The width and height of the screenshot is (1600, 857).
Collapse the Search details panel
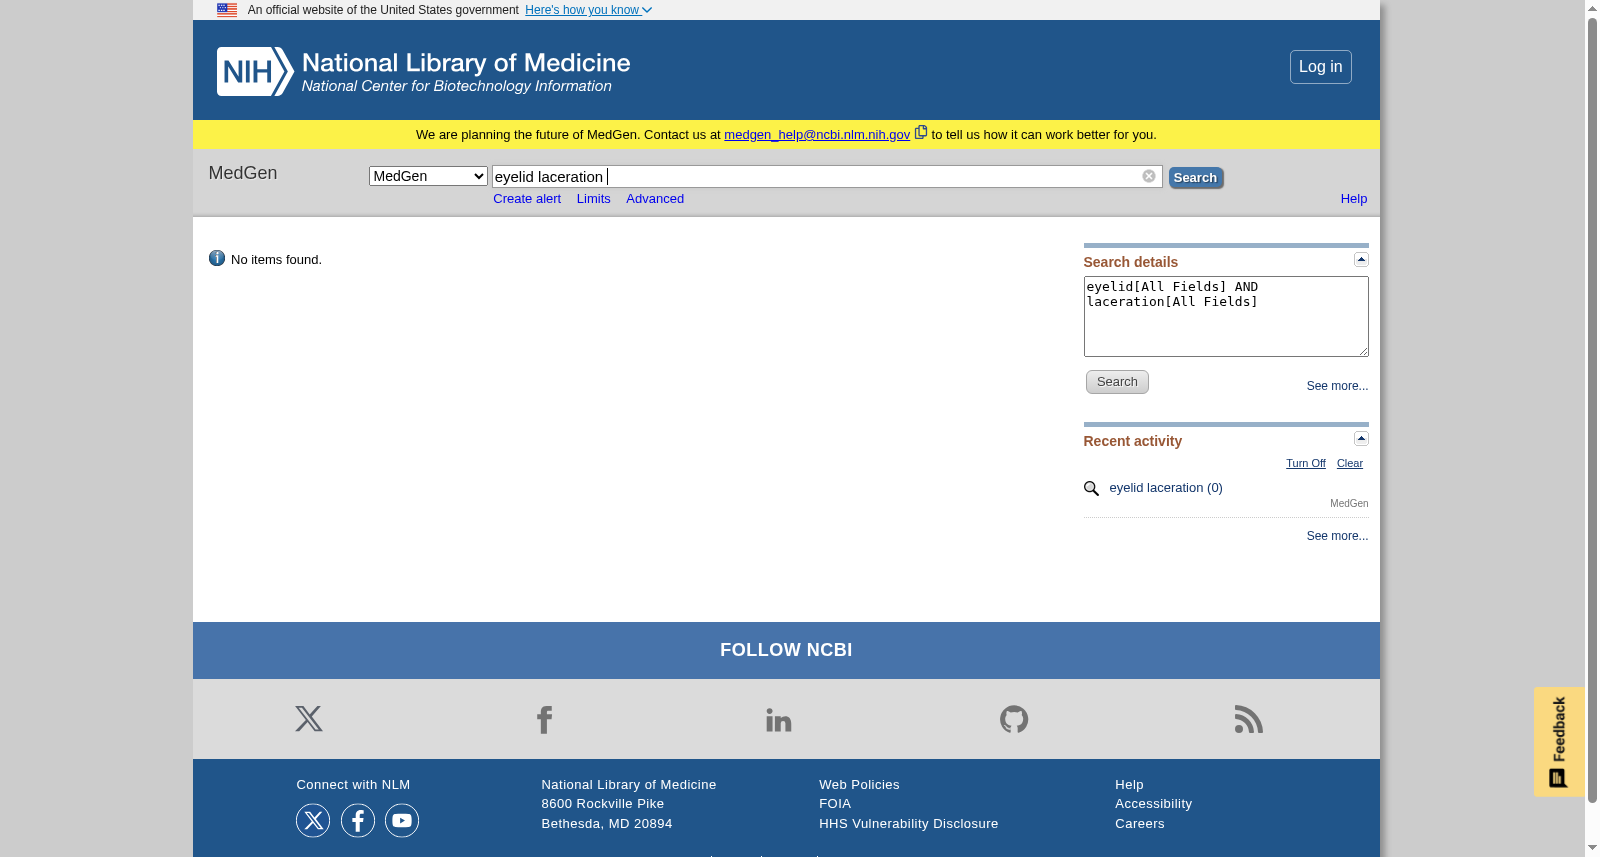tap(1361, 259)
